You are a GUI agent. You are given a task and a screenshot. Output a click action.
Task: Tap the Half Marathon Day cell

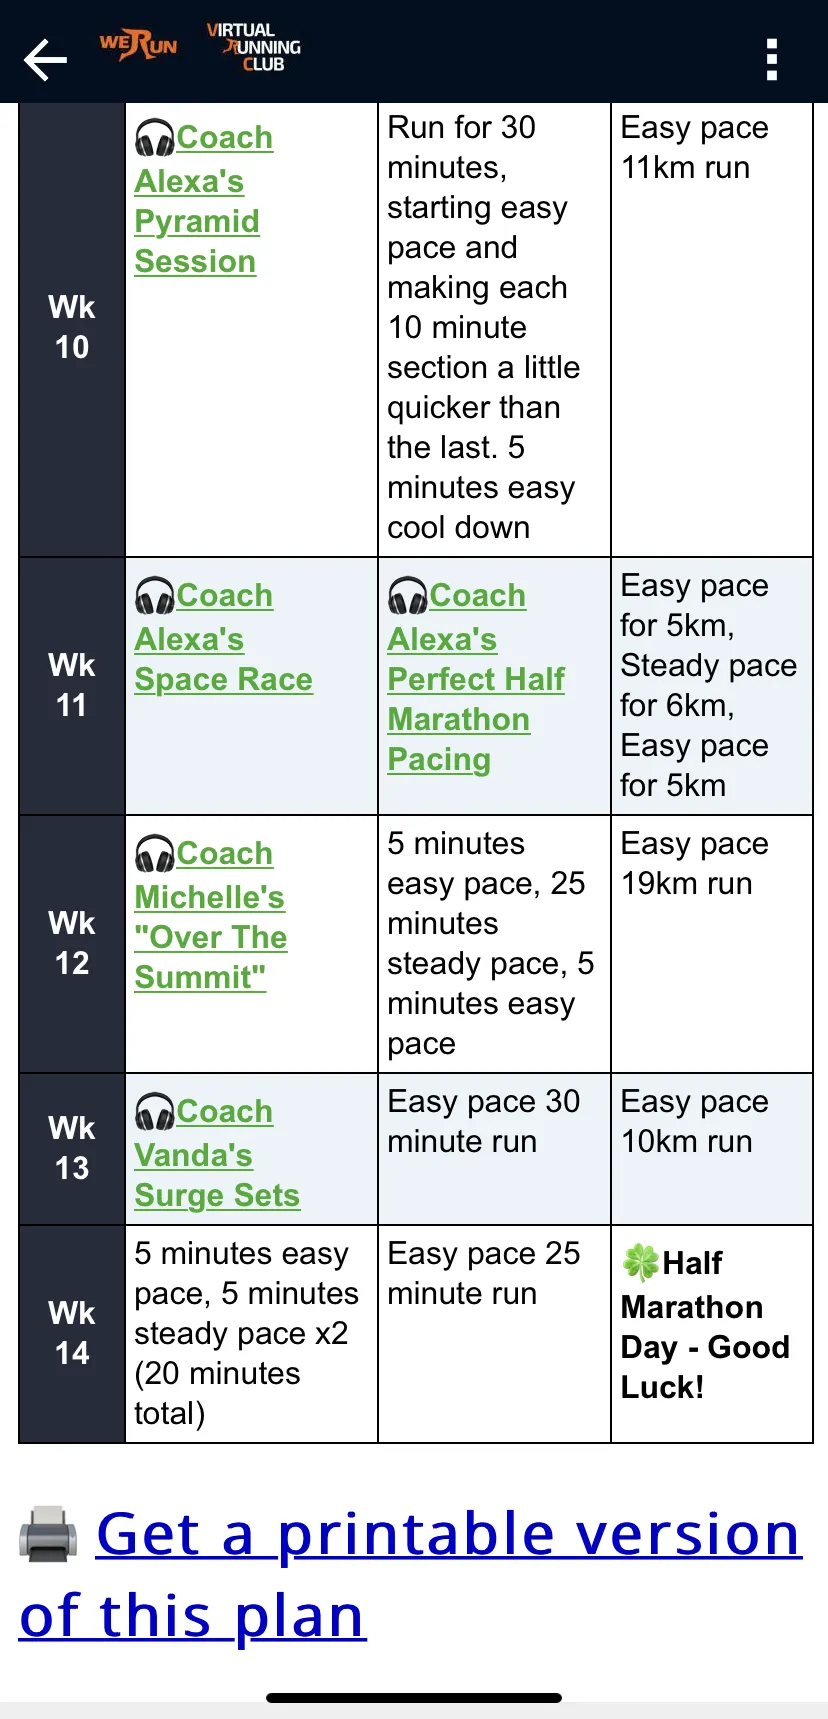(x=711, y=1333)
